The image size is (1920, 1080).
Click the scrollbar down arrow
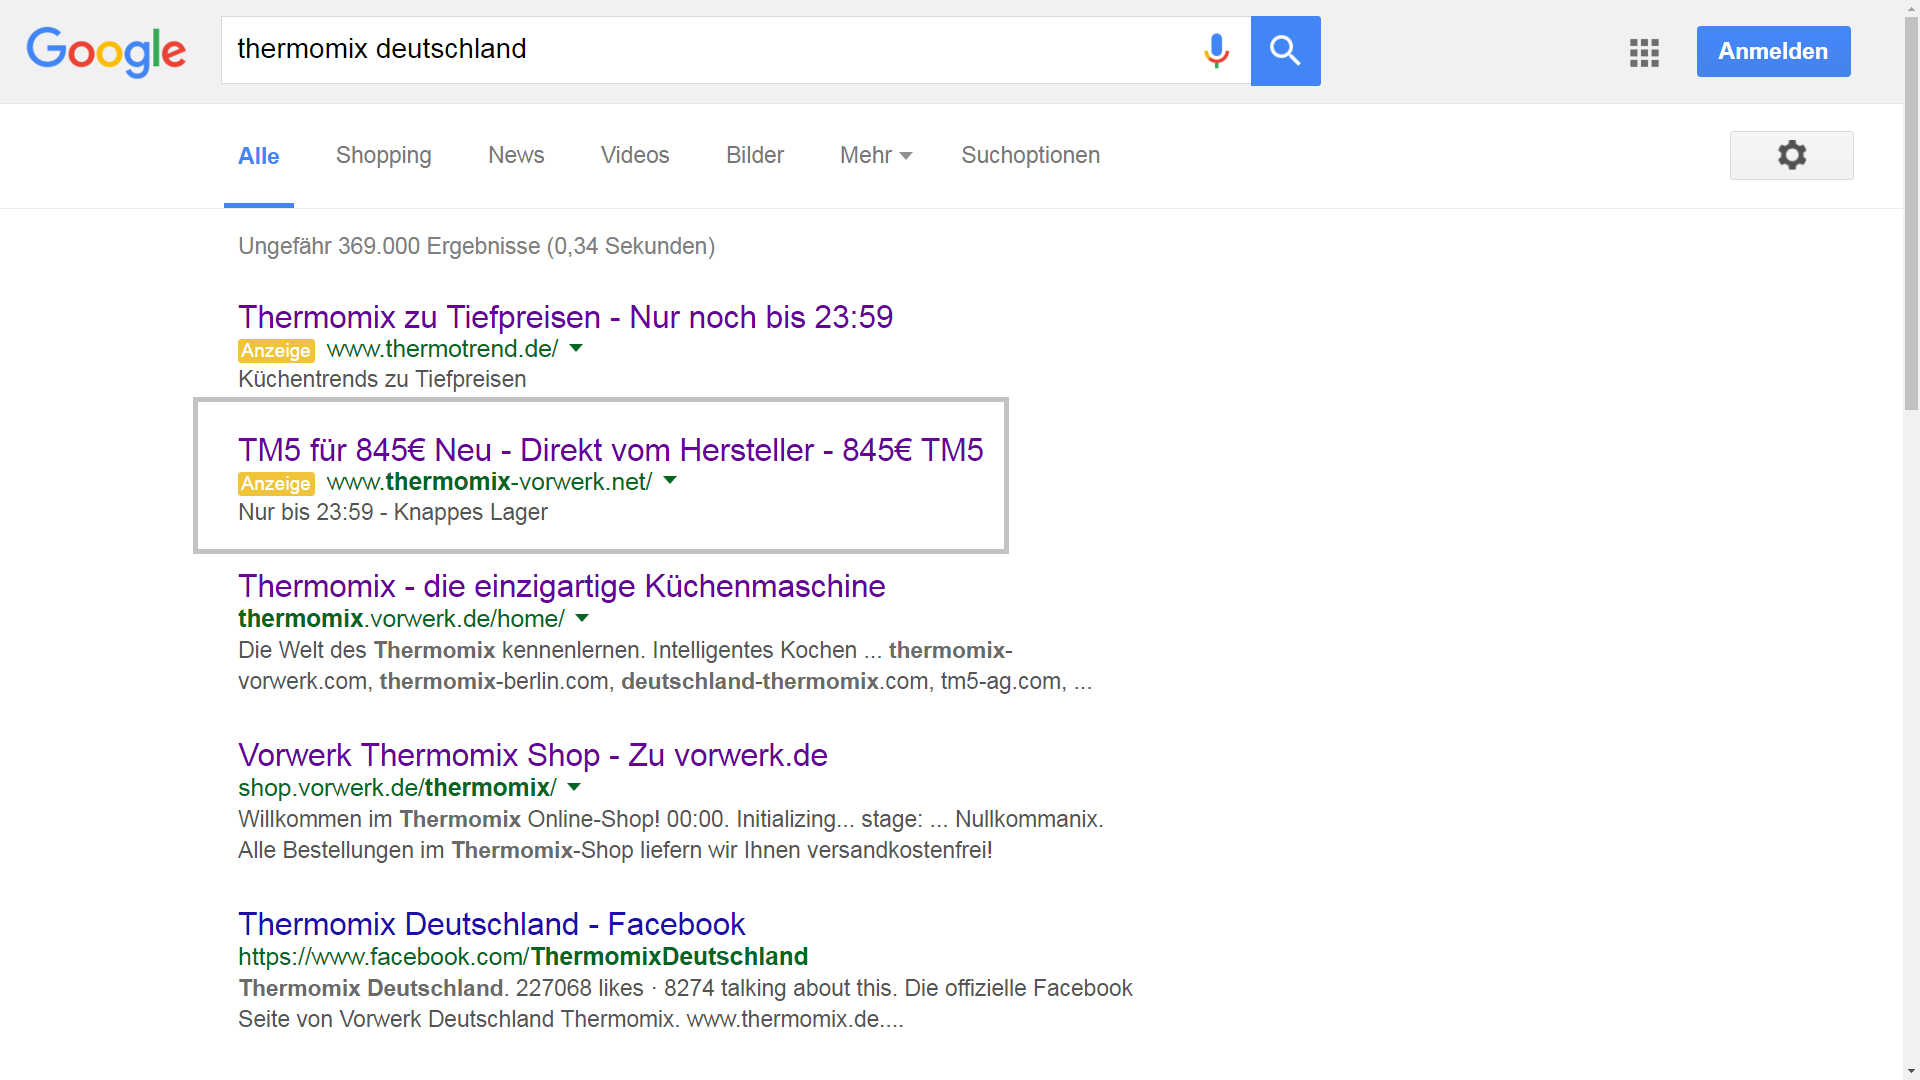1911,1071
